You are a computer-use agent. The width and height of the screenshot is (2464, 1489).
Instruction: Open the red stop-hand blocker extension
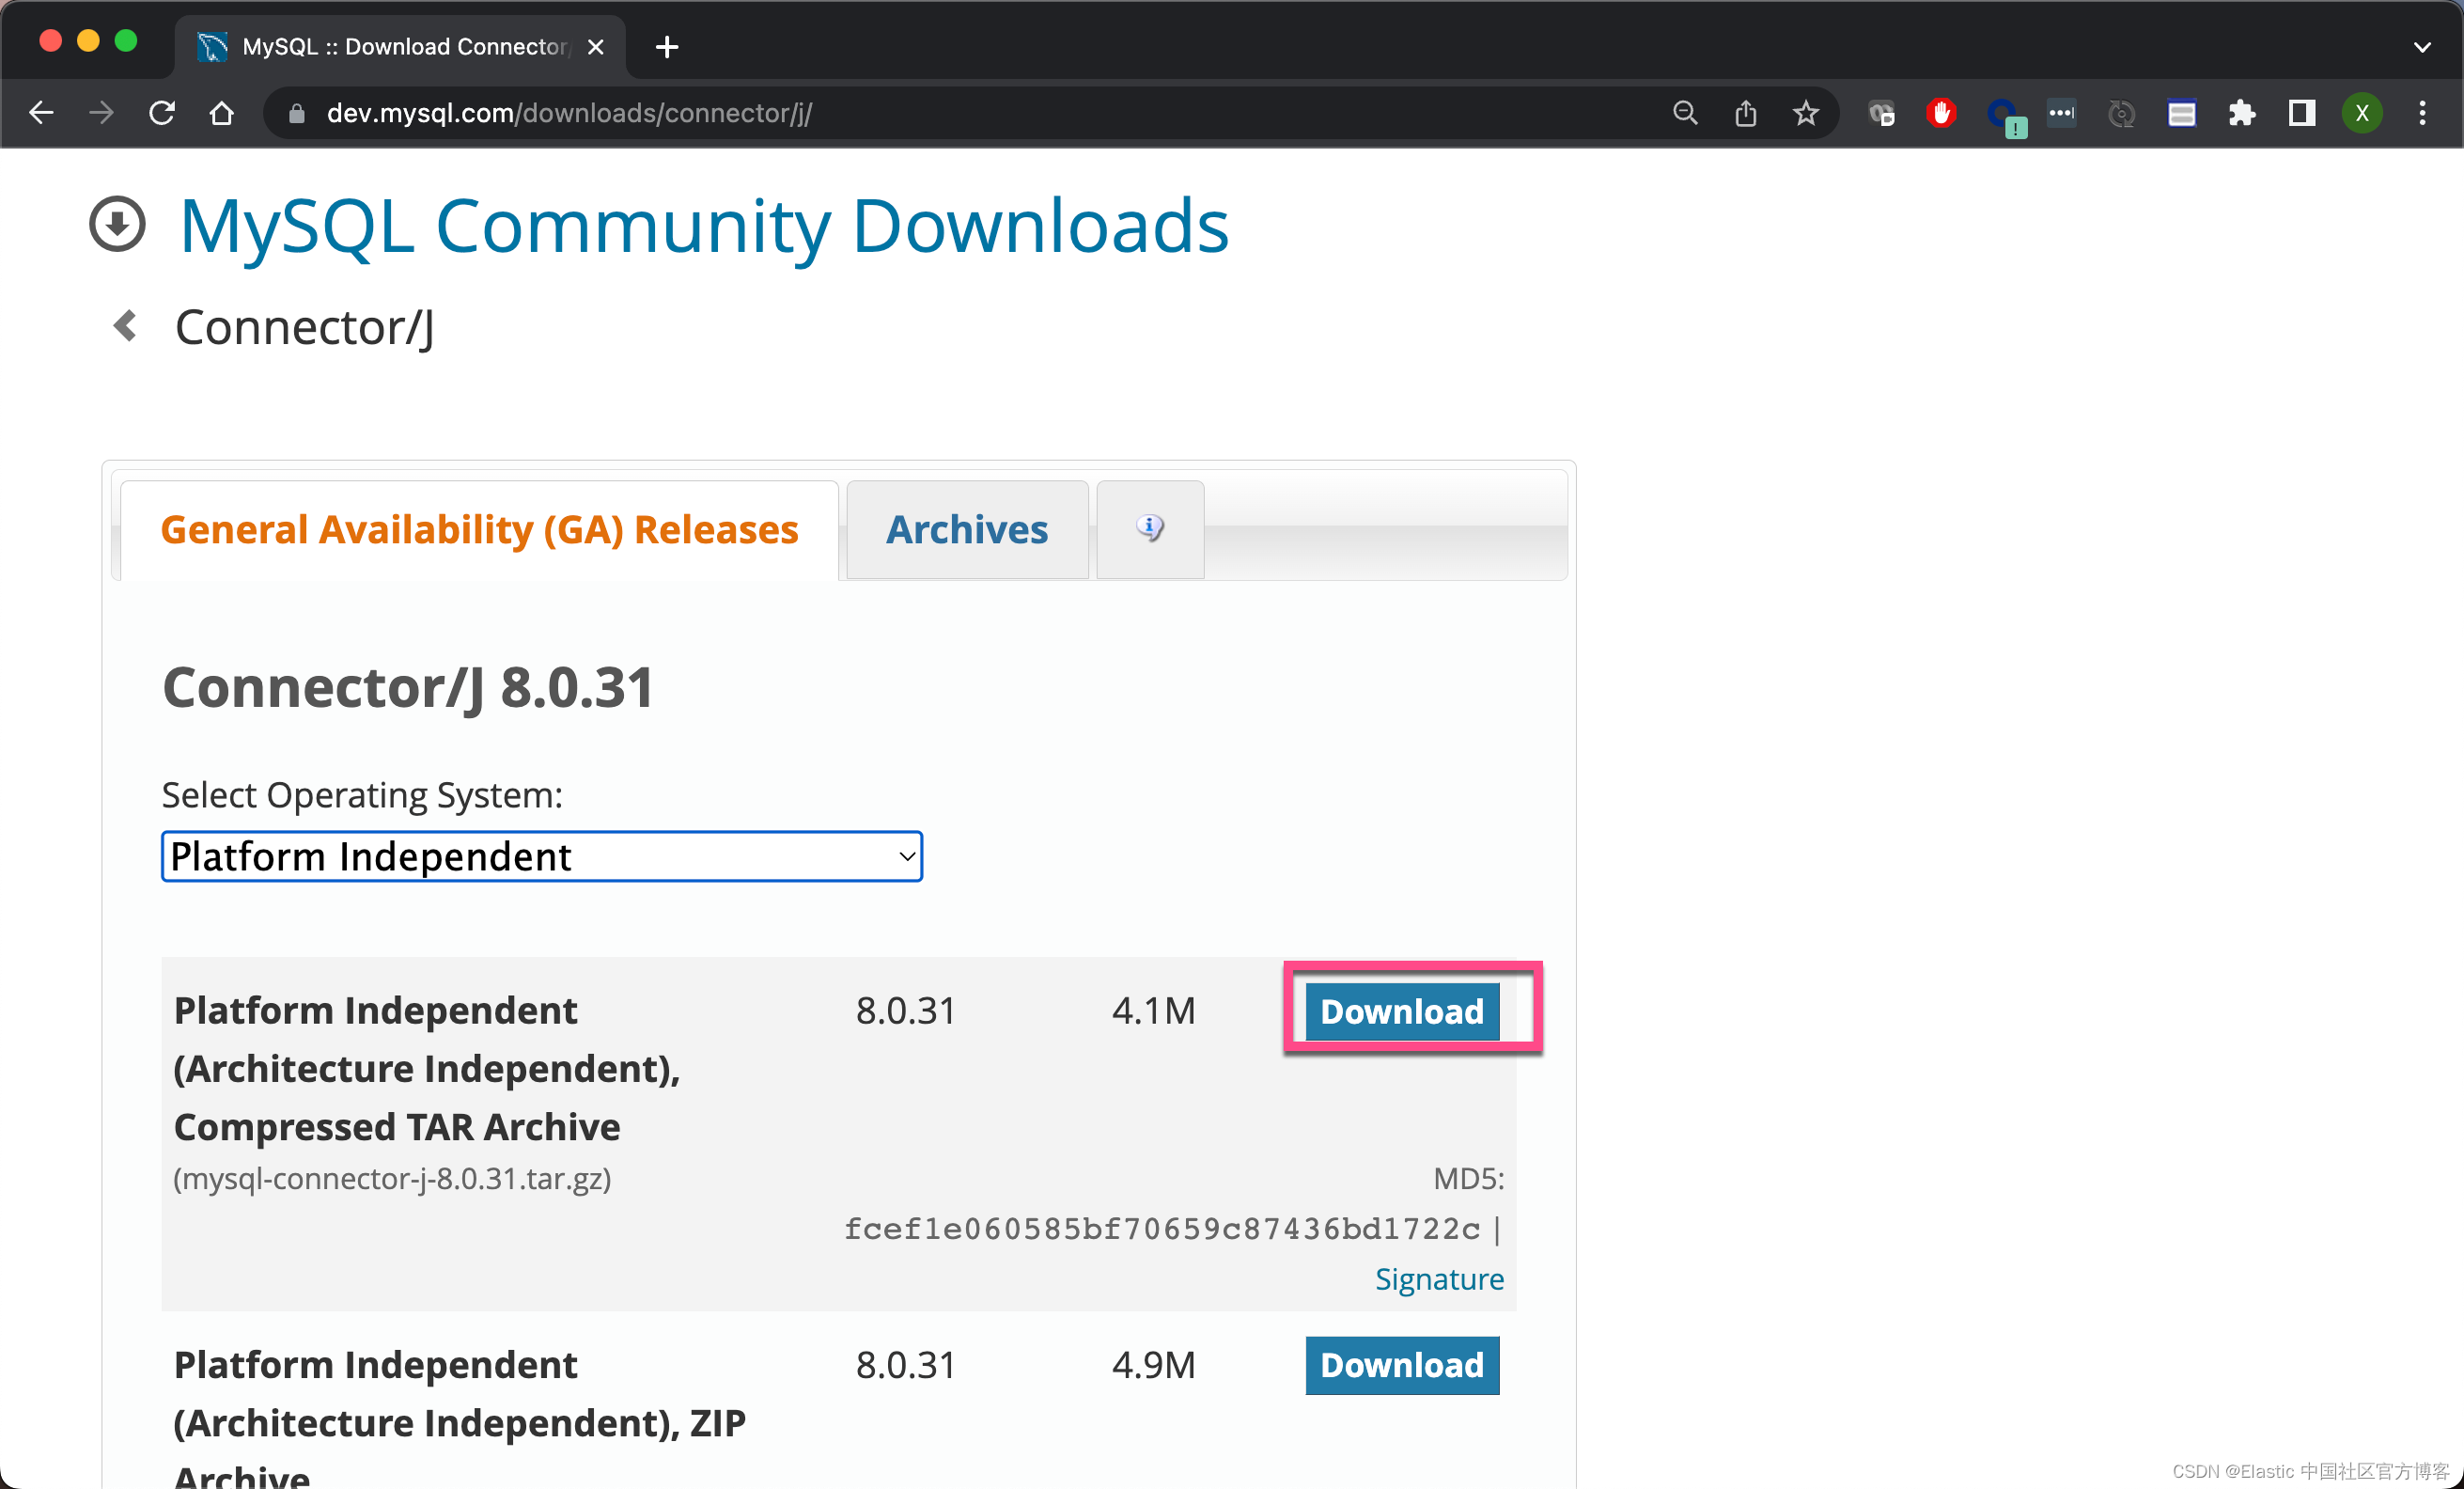click(x=1941, y=113)
